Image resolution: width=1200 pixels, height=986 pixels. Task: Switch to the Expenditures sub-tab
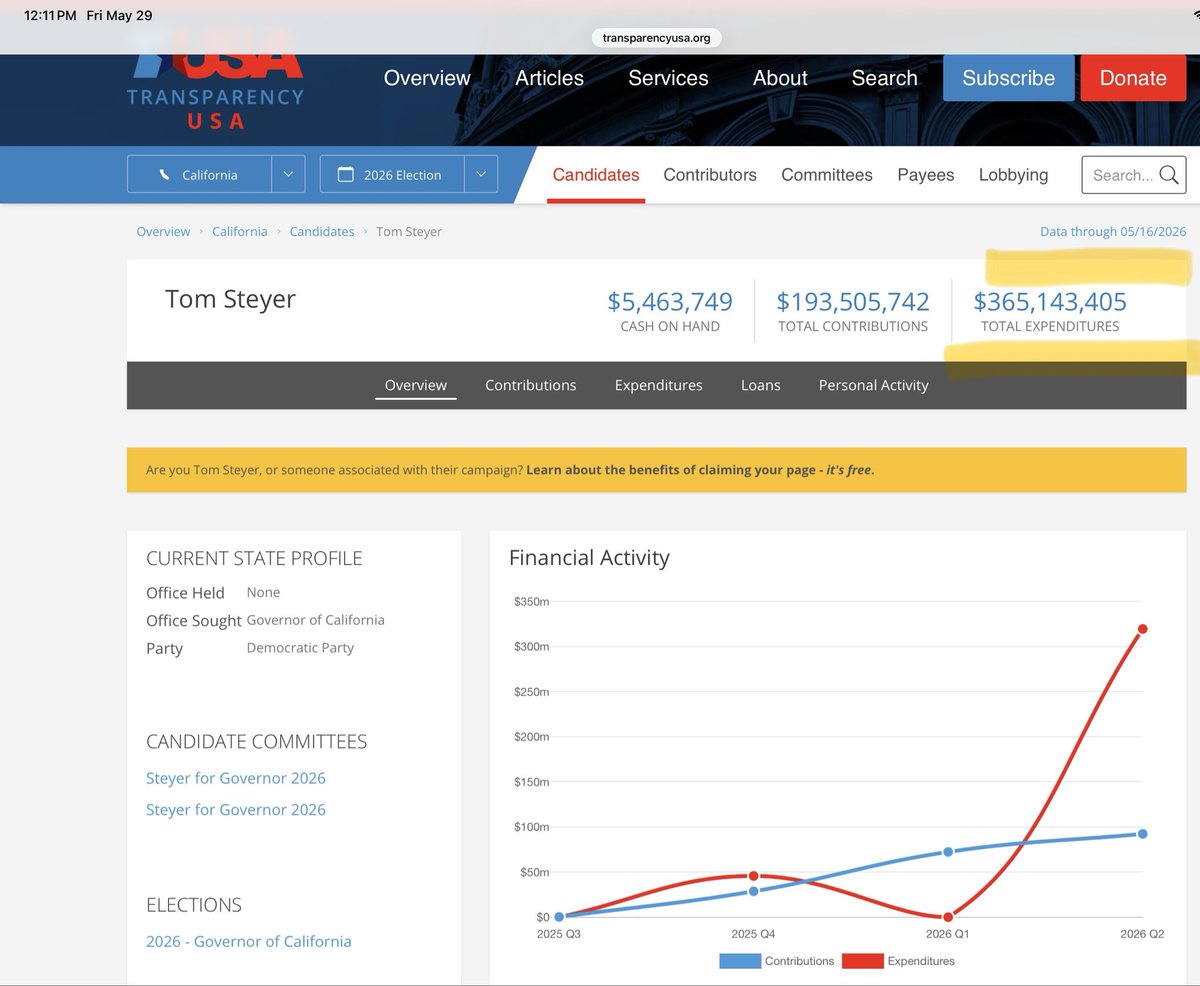pyautogui.click(x=659, y=385)
